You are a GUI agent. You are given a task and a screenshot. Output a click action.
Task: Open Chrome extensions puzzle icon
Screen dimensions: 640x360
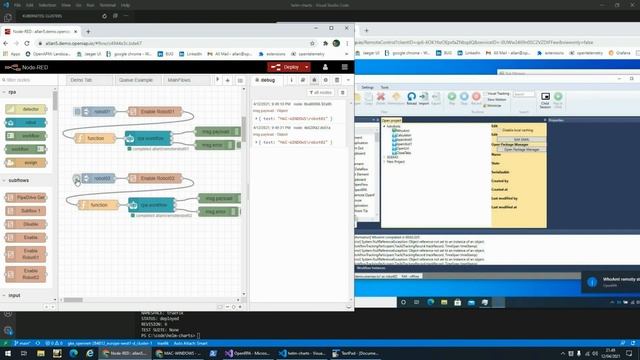pos(325,43)
